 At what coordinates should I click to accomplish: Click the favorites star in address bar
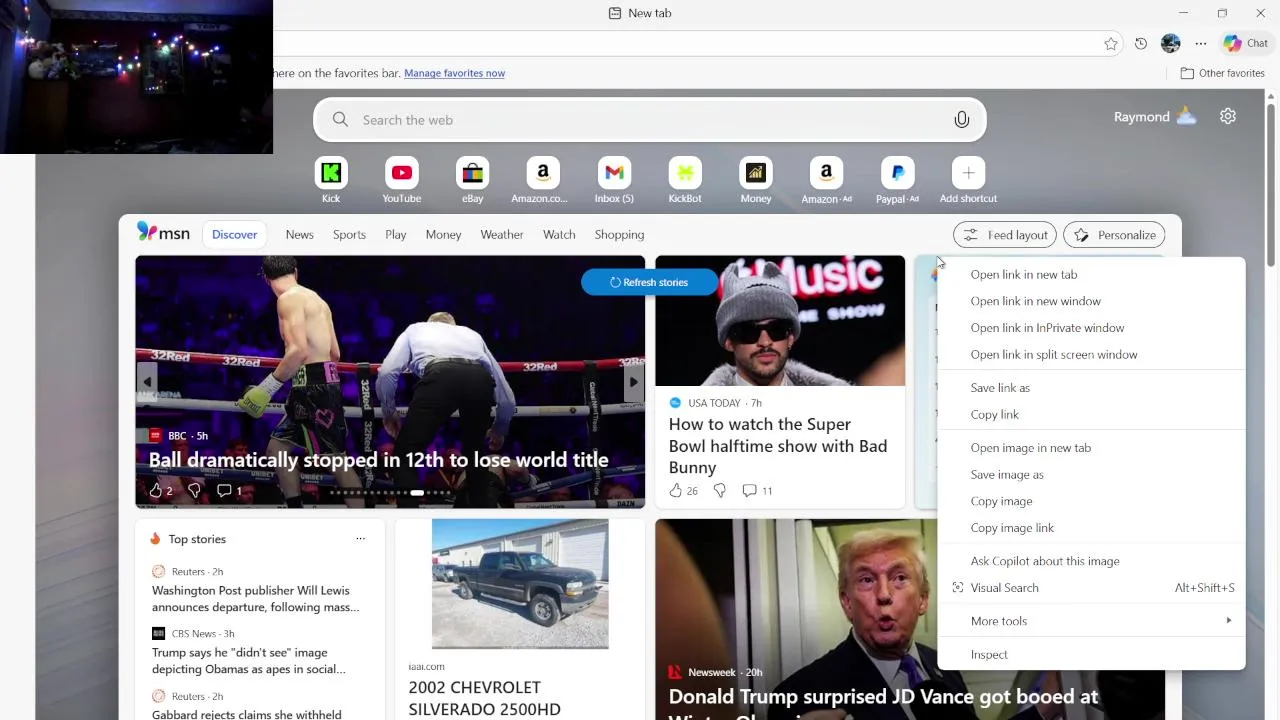1111,43
